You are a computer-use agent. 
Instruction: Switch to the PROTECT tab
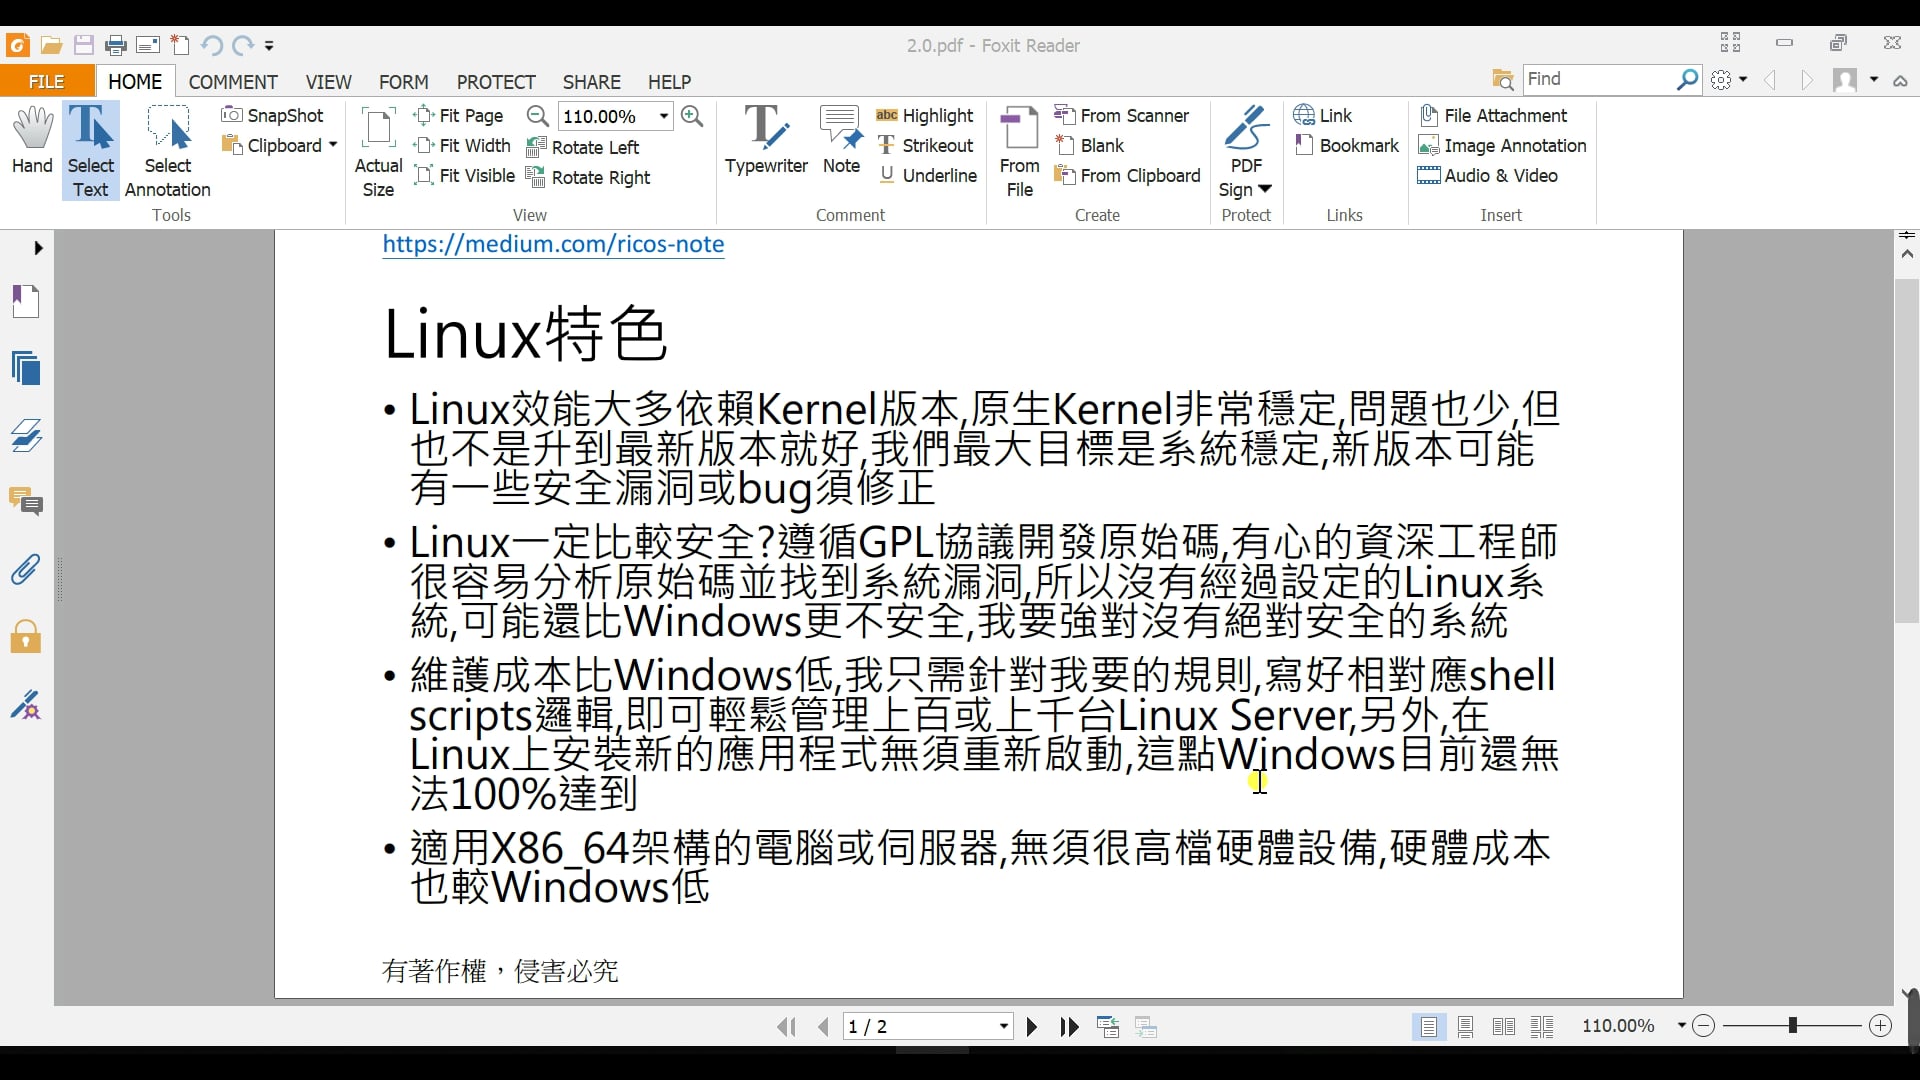point(496,82)
